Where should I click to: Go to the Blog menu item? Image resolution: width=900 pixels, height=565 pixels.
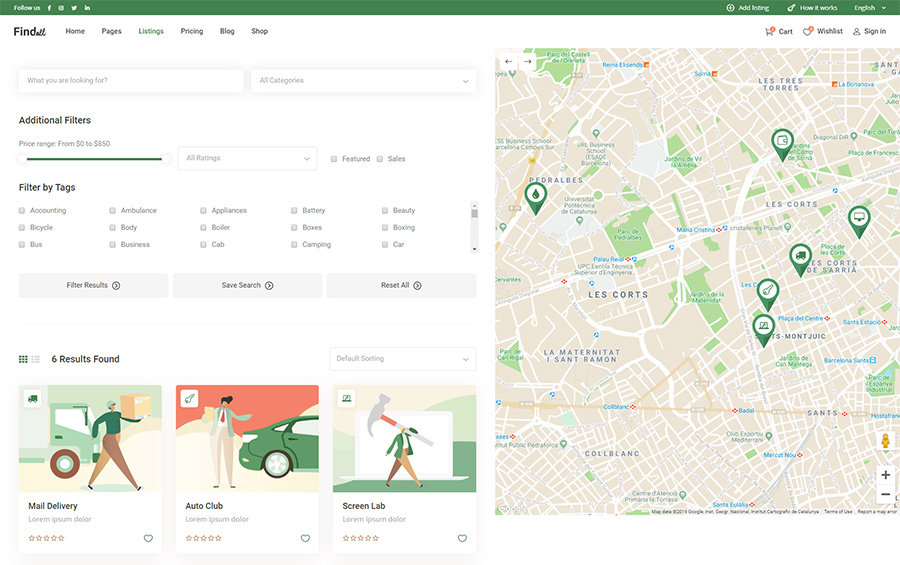[227, 31]
